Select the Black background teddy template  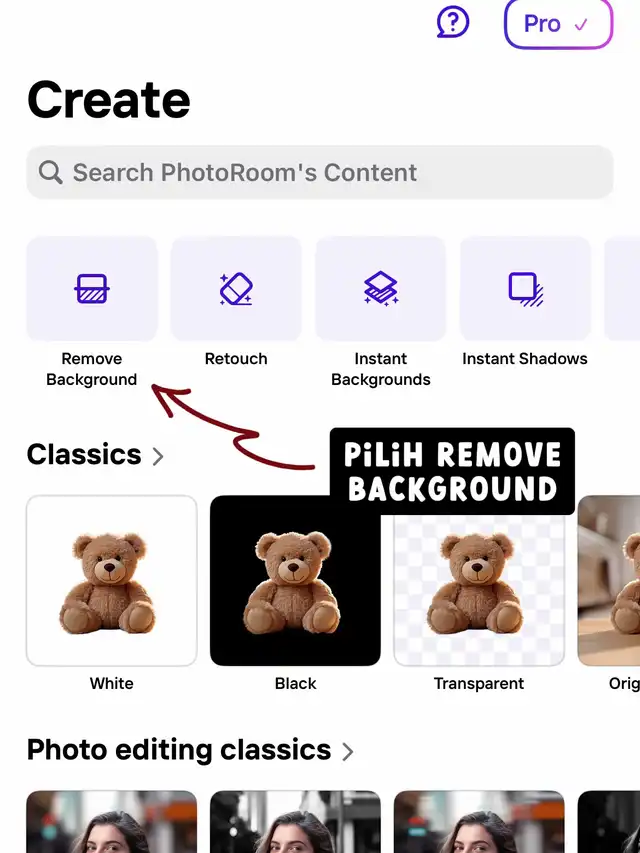pos(295,580)
